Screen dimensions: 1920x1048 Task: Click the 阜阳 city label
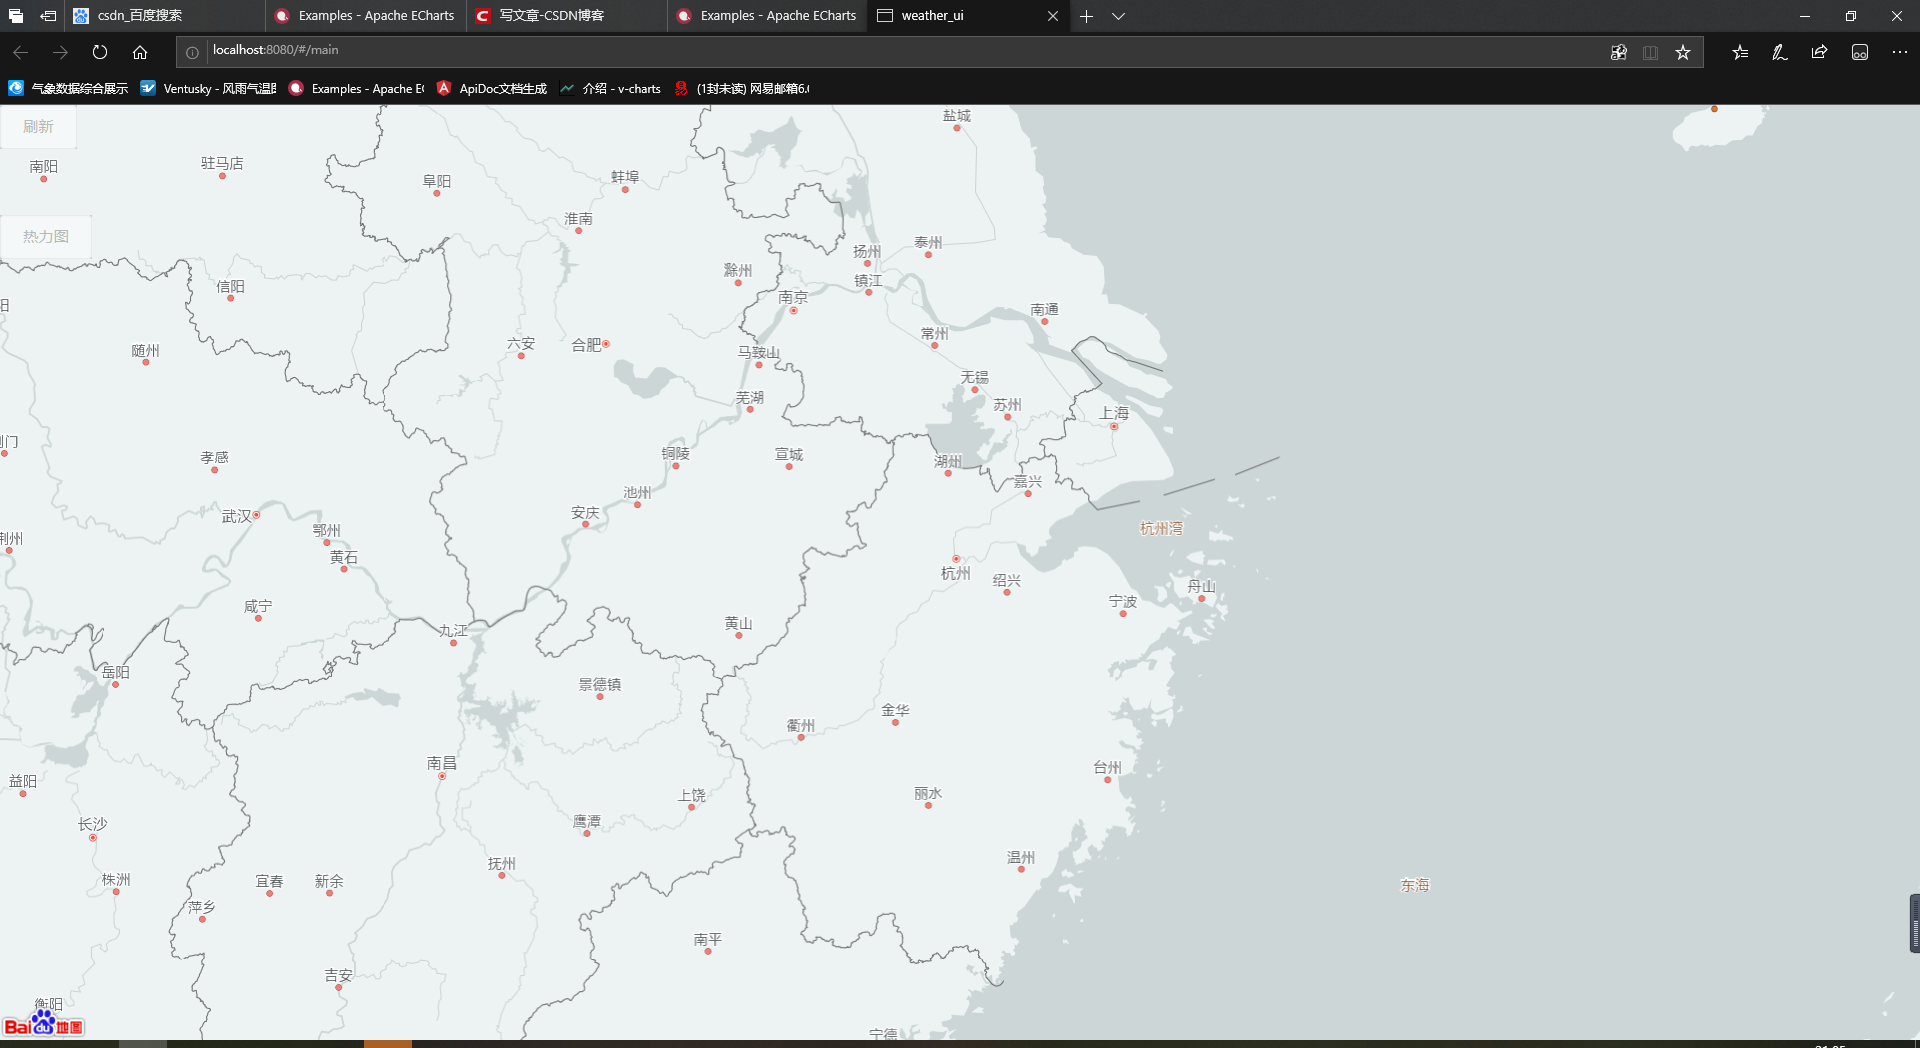click(x=437, y=181)
